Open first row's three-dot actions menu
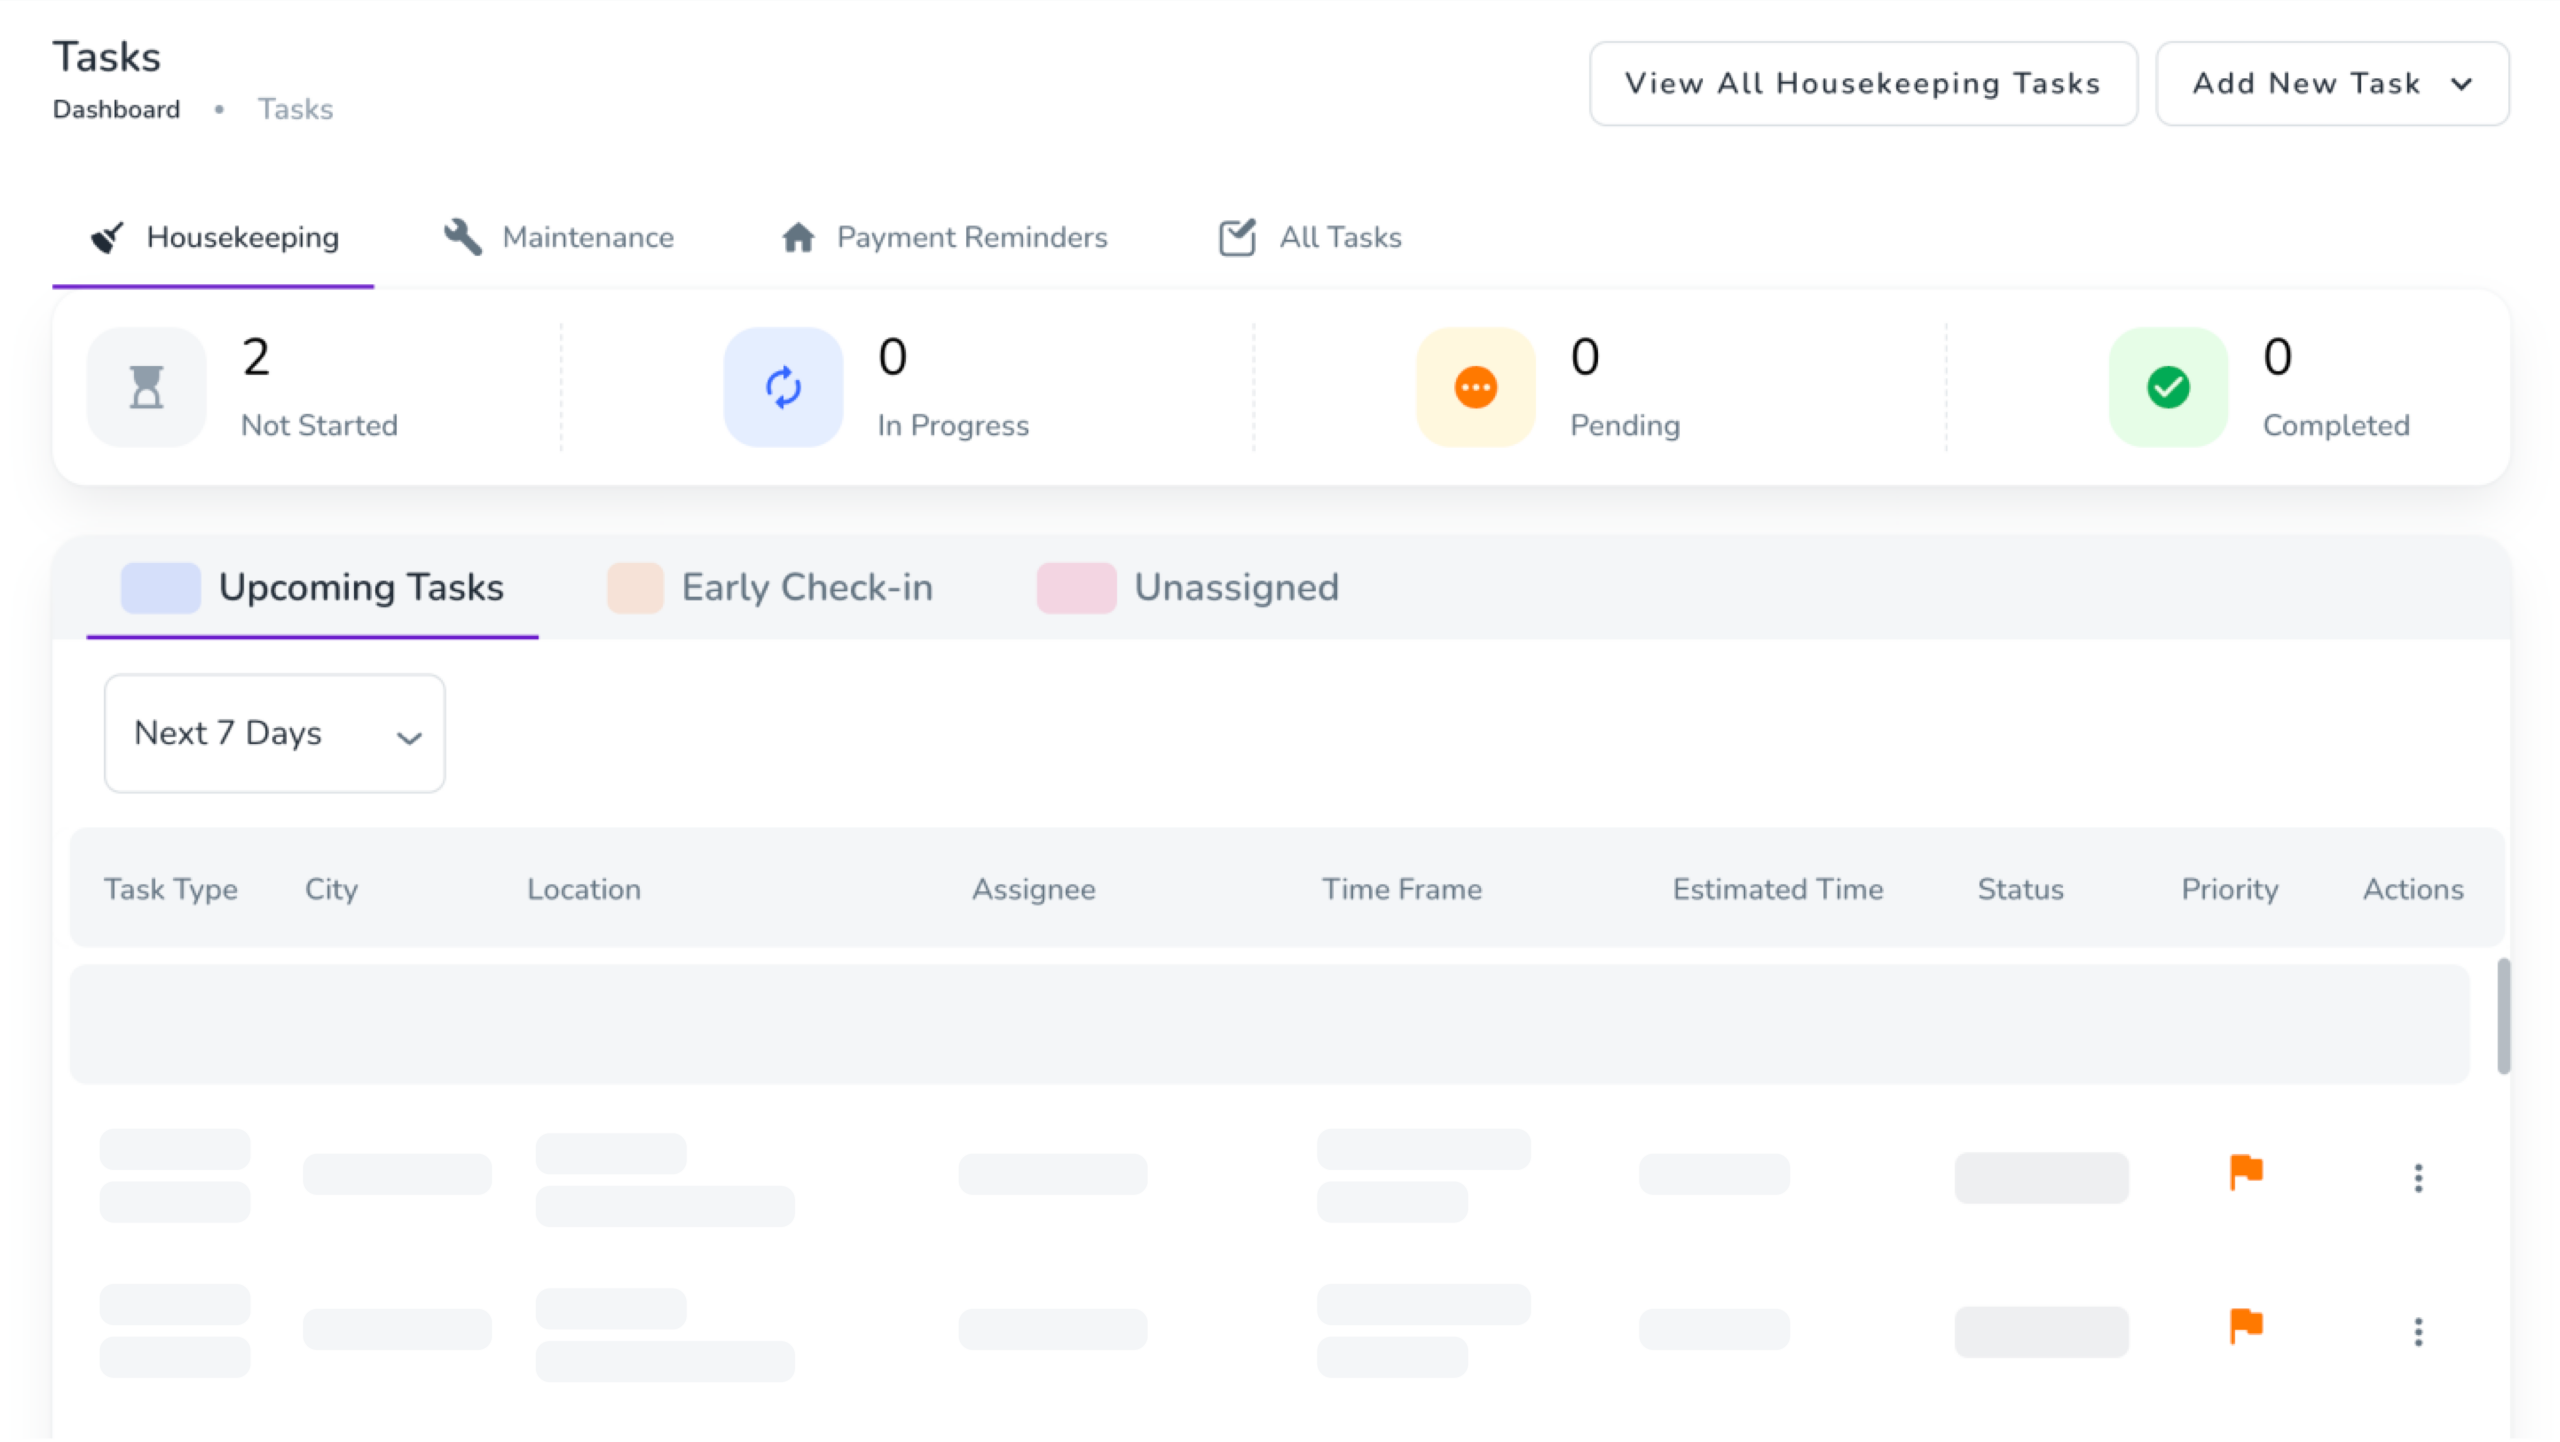 coord(2418,1178)
